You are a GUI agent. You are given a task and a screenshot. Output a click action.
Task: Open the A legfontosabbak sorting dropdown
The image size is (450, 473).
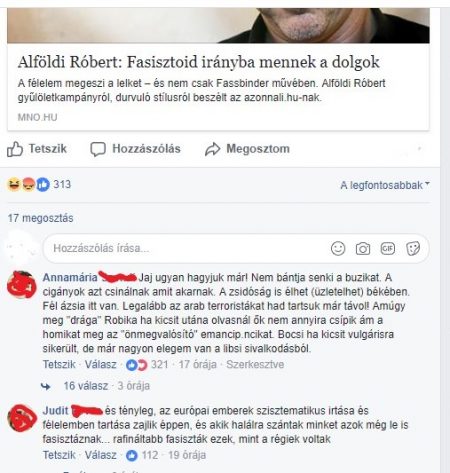click(385, 185)
